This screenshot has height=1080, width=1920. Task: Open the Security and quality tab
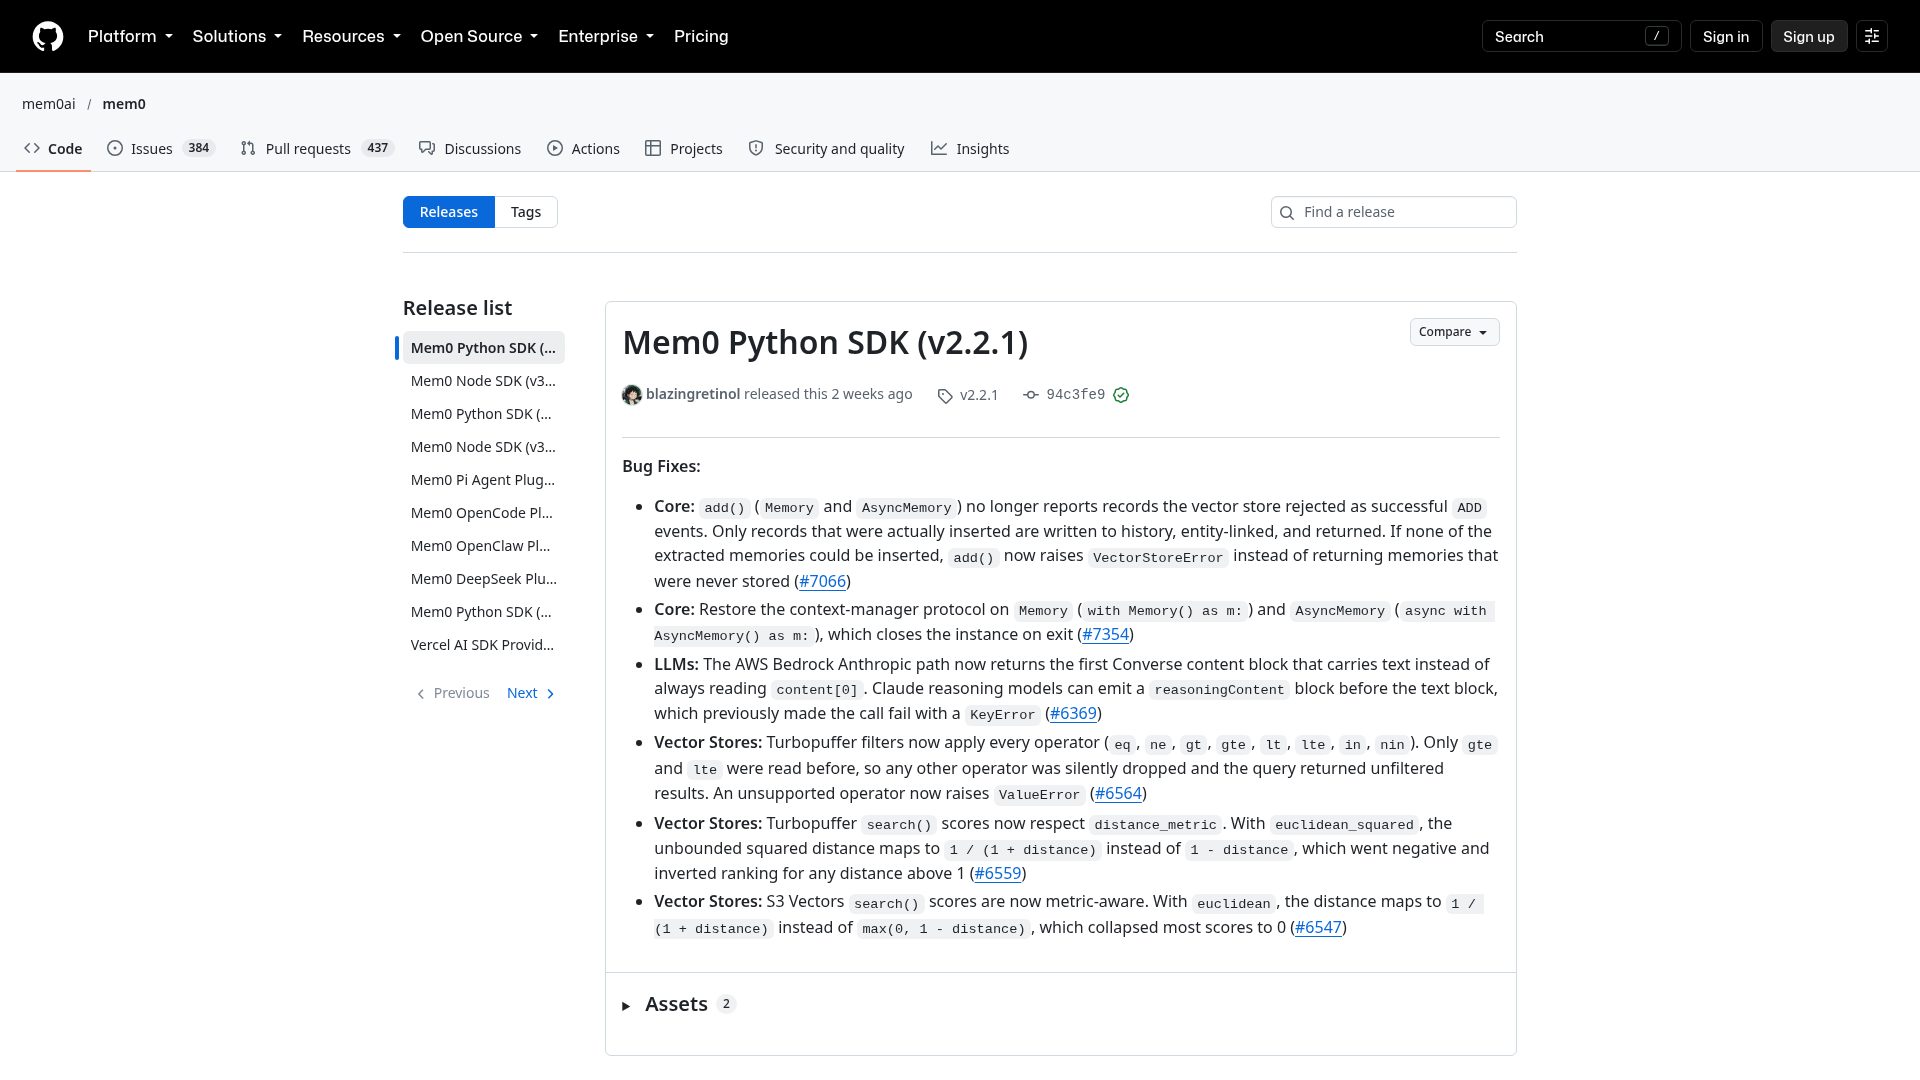coord(826,149)
